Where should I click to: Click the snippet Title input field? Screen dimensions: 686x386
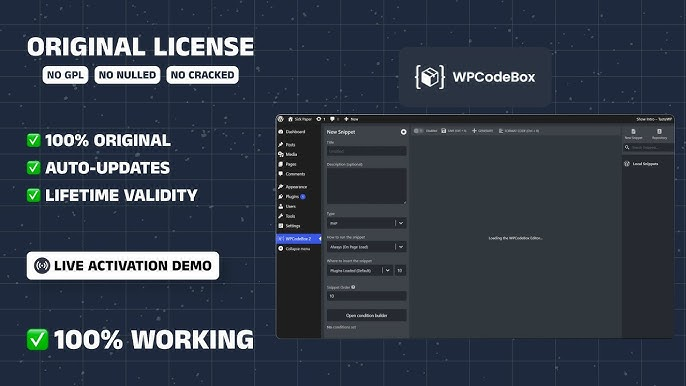[367, 151]
